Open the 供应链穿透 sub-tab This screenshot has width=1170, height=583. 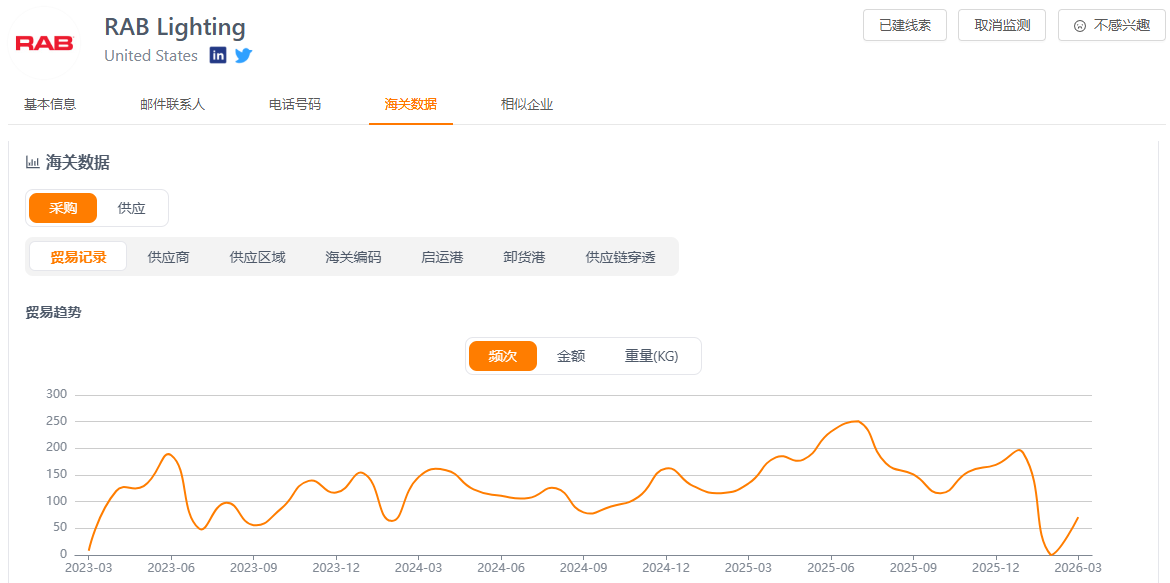point(620,258)
